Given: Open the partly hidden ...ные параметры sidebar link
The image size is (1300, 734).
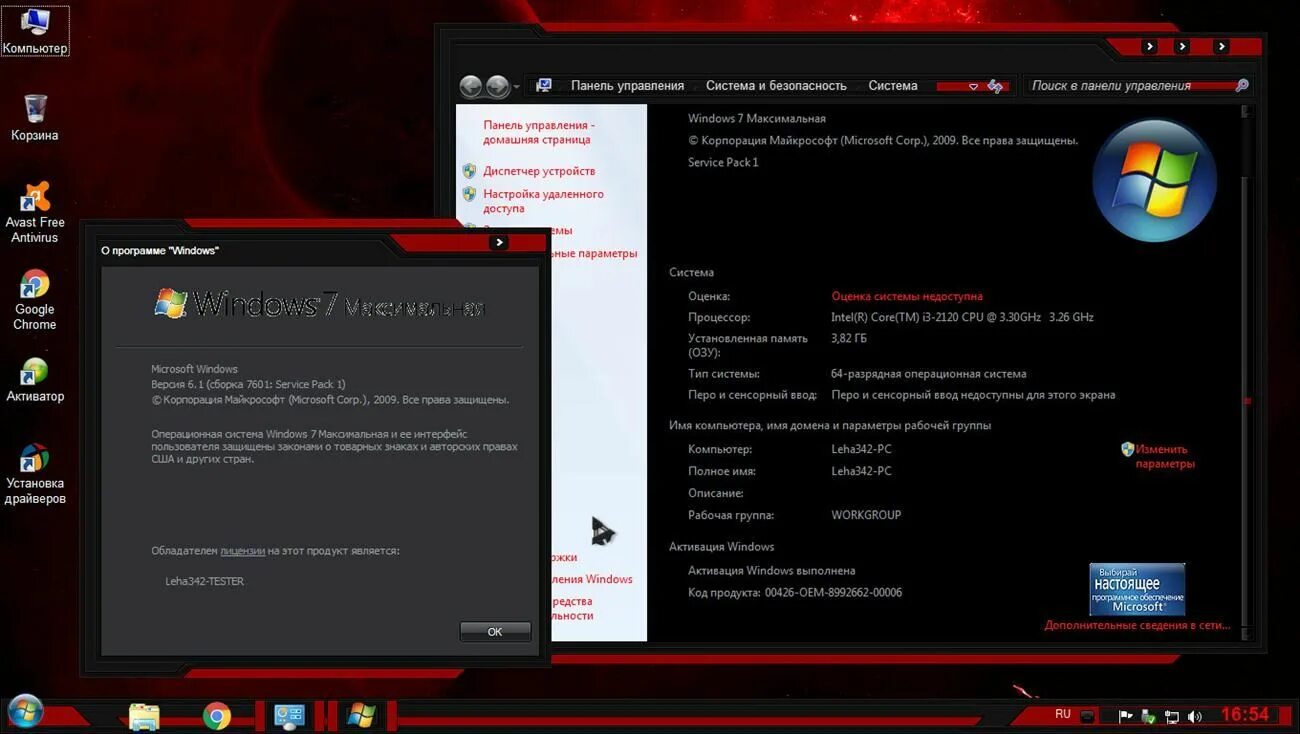Looking at the screenshot, I should pos(595,254).
